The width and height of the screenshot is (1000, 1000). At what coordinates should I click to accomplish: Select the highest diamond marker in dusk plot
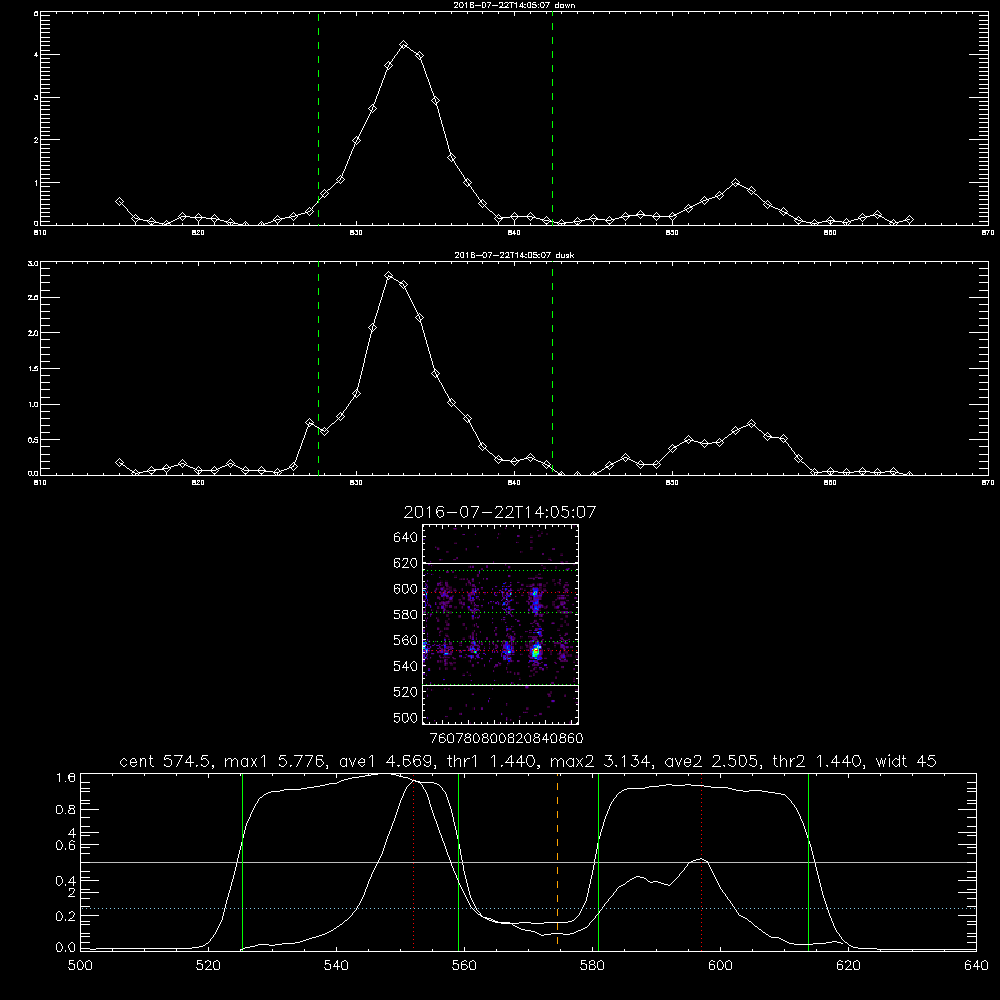click(x=389, y=276)
